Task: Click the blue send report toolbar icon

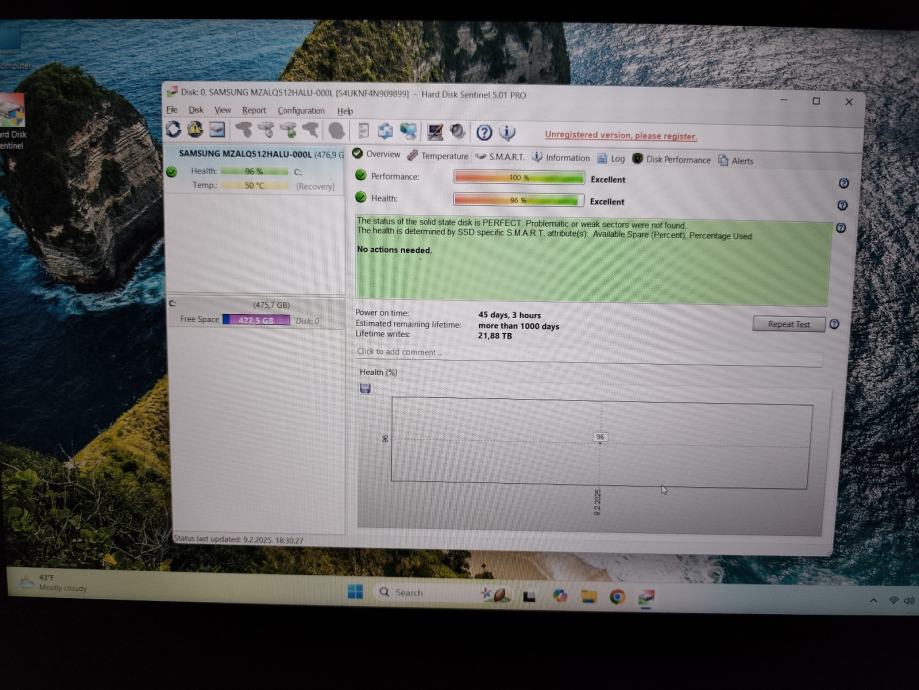Action: [385, 131]
